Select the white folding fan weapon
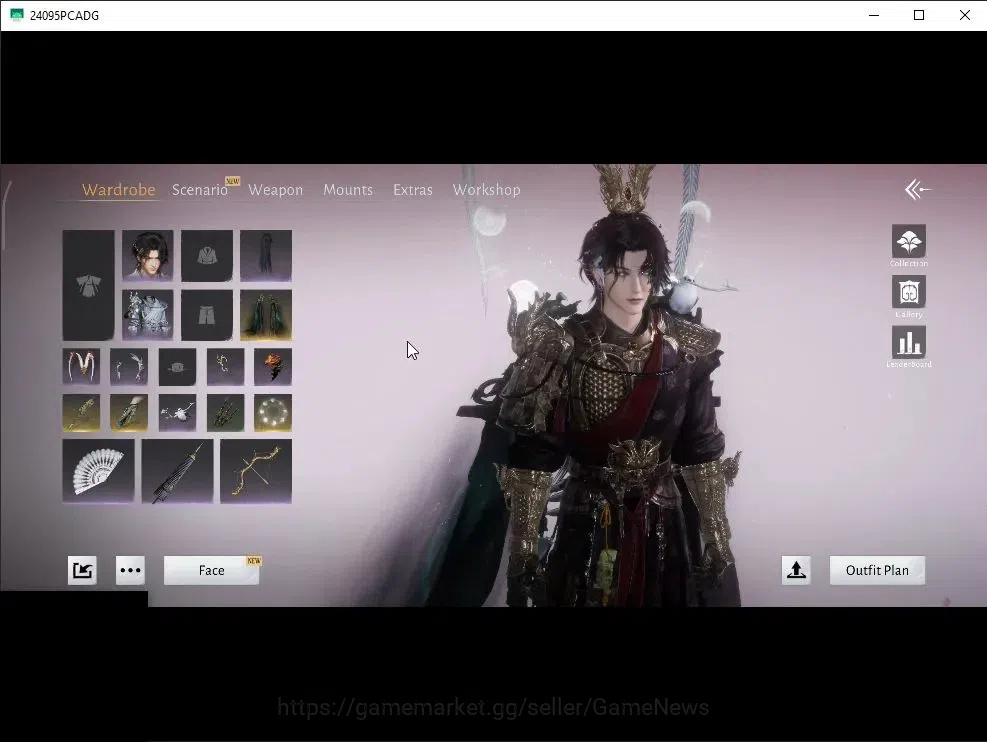 coord(98,471)
